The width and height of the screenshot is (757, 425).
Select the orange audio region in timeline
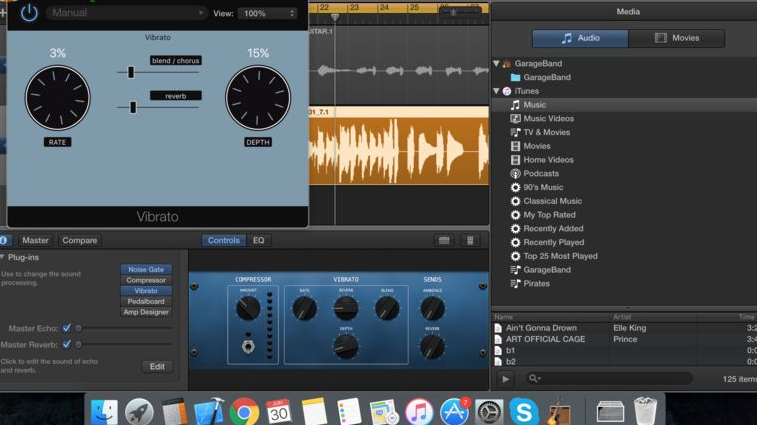coord(399,146)
